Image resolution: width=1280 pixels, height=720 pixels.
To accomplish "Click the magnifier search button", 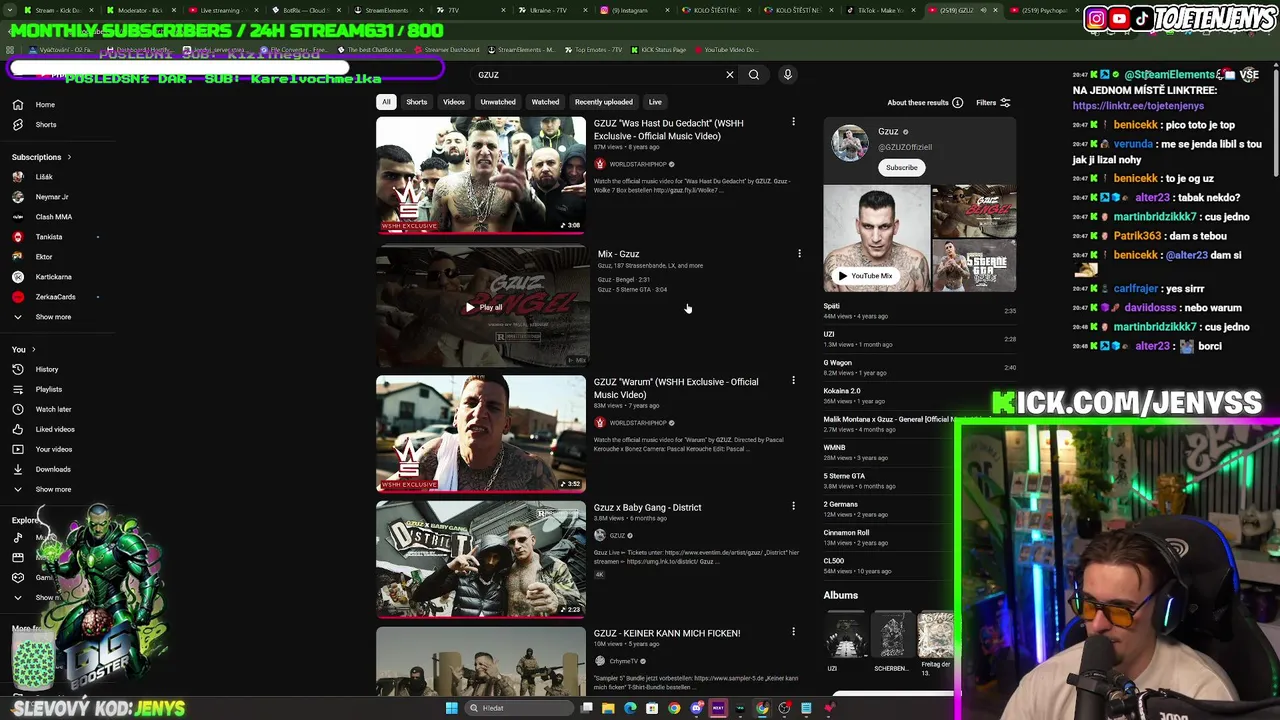I will (x=754, y=75).
